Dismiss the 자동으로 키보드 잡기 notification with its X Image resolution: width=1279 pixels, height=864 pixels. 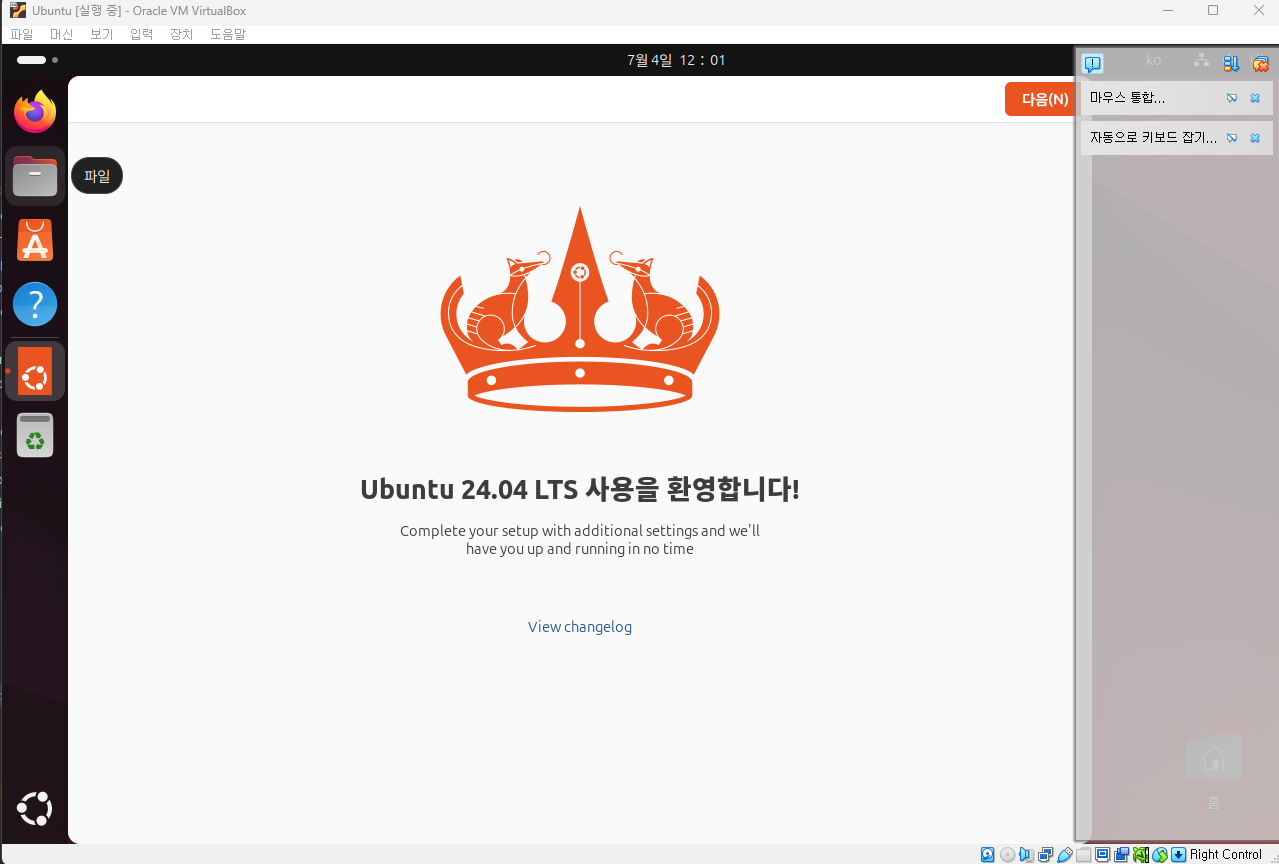pos(1255,138)
